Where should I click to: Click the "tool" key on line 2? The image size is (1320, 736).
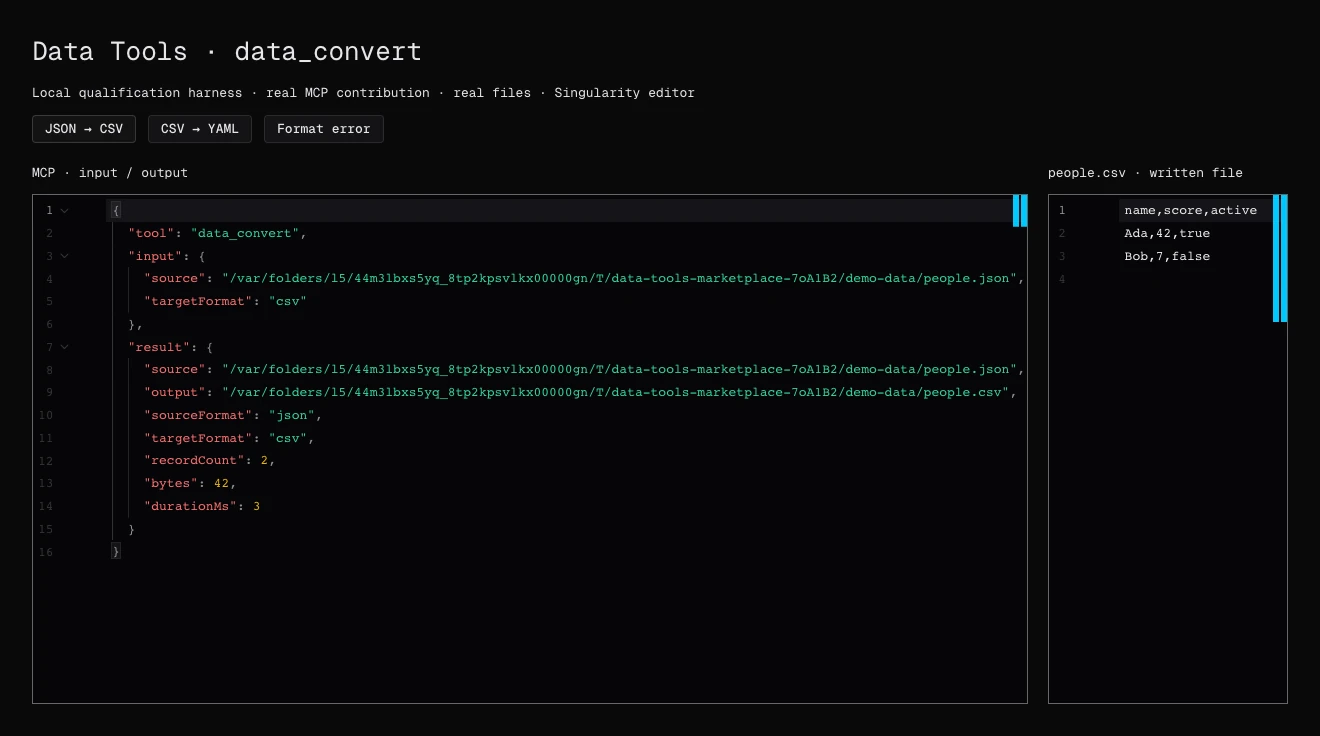[x=152, y=233]
